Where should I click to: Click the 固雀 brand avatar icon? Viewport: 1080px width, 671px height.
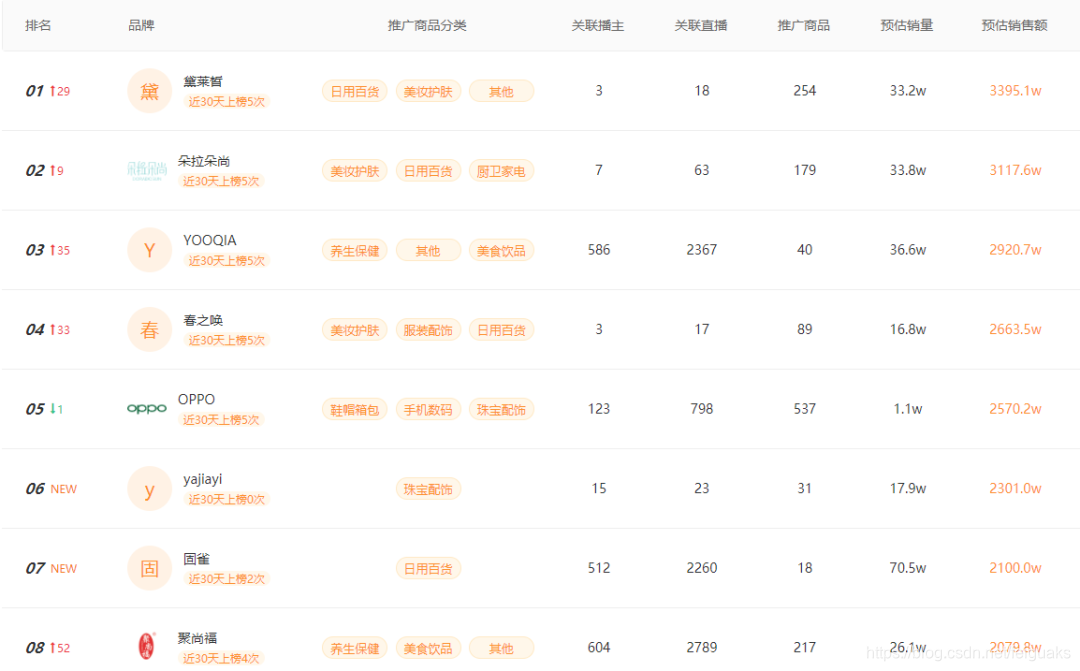(x=149, y=568)
